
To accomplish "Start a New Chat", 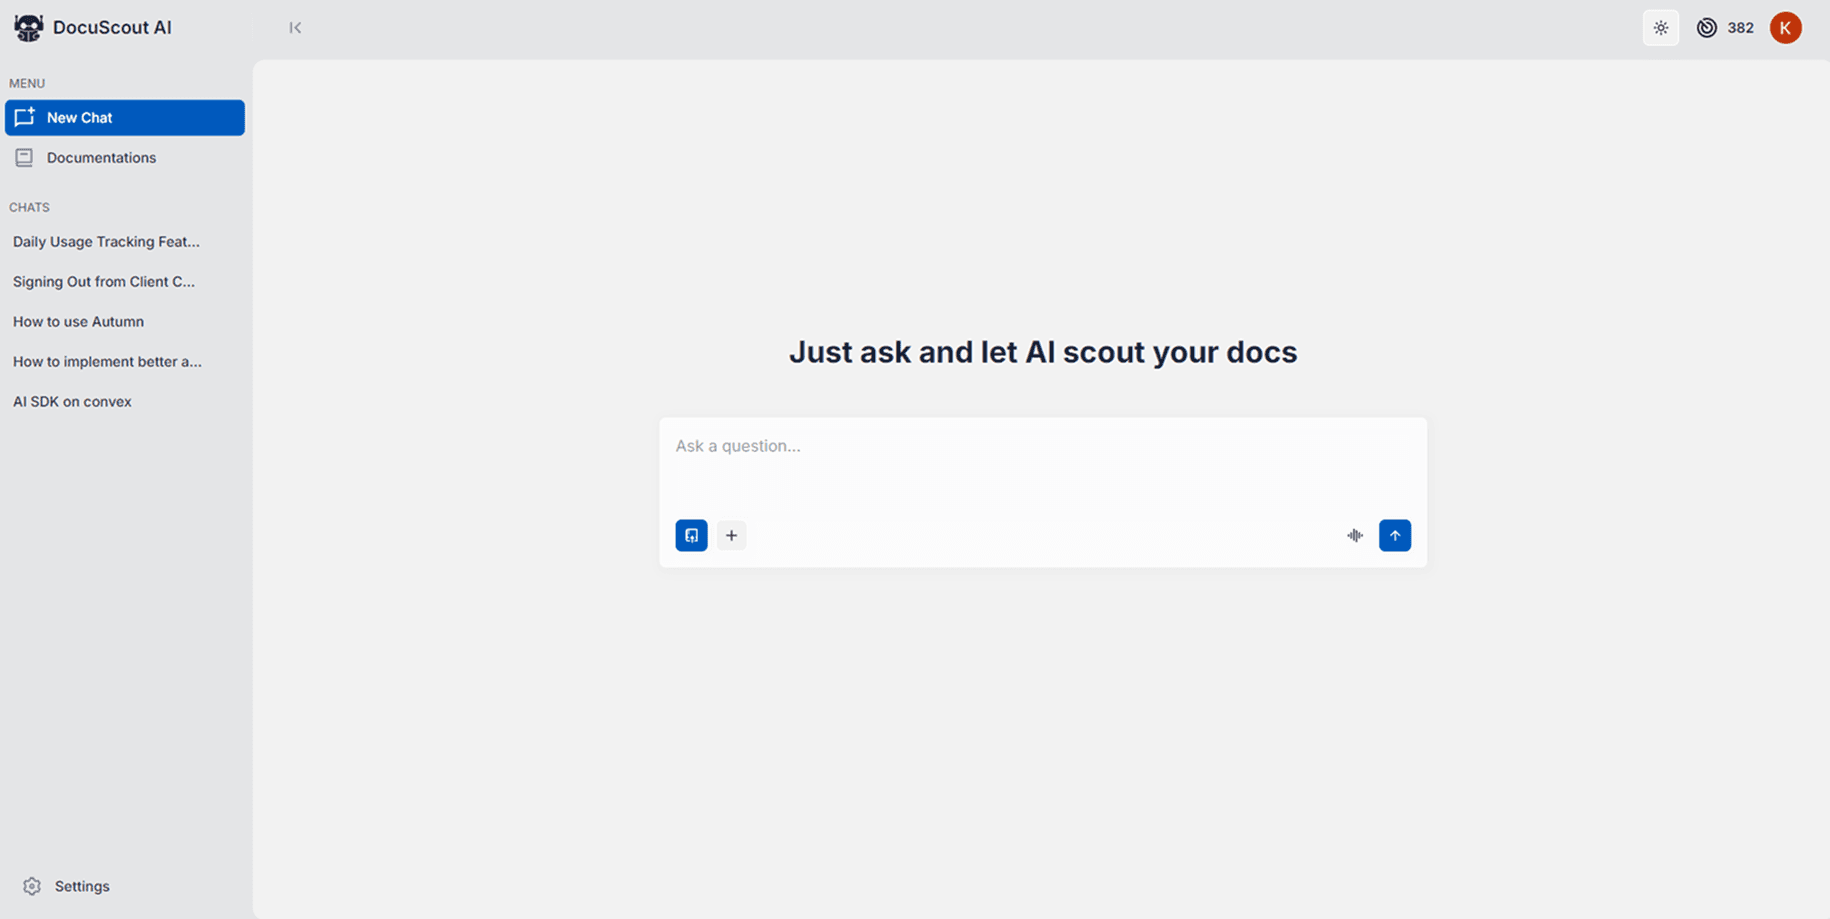I will coord(124,117).
